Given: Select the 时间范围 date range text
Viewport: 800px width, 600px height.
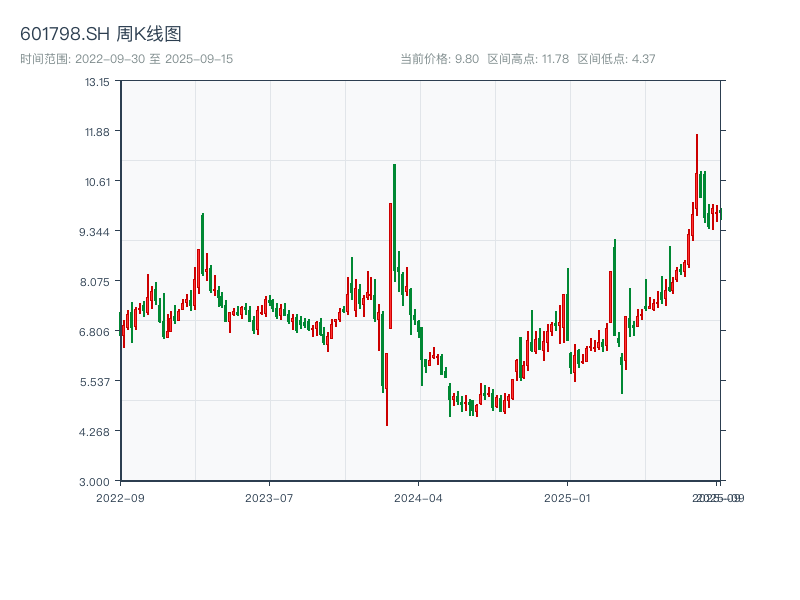Looking at the screenshot, I should pos(127,59).
